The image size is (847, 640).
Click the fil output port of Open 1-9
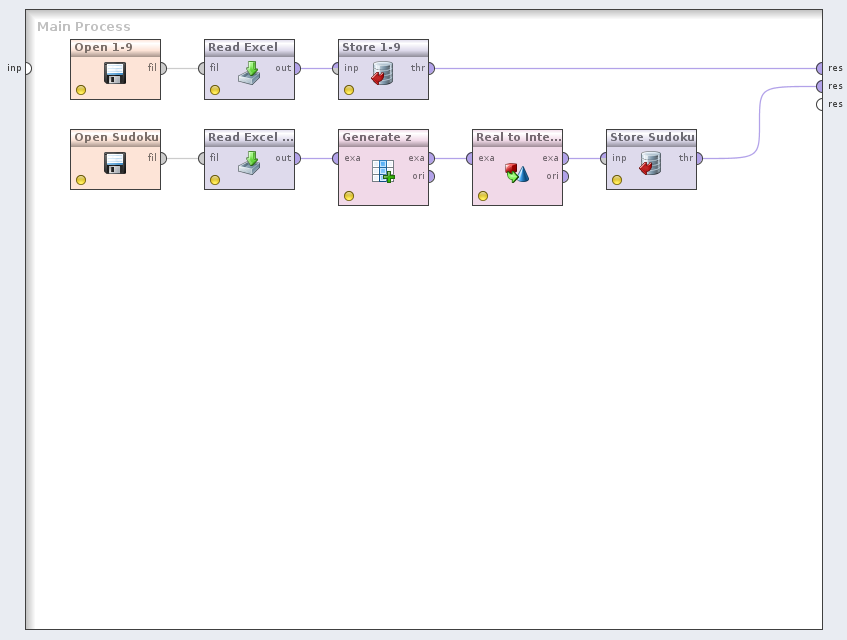point(162,68)
